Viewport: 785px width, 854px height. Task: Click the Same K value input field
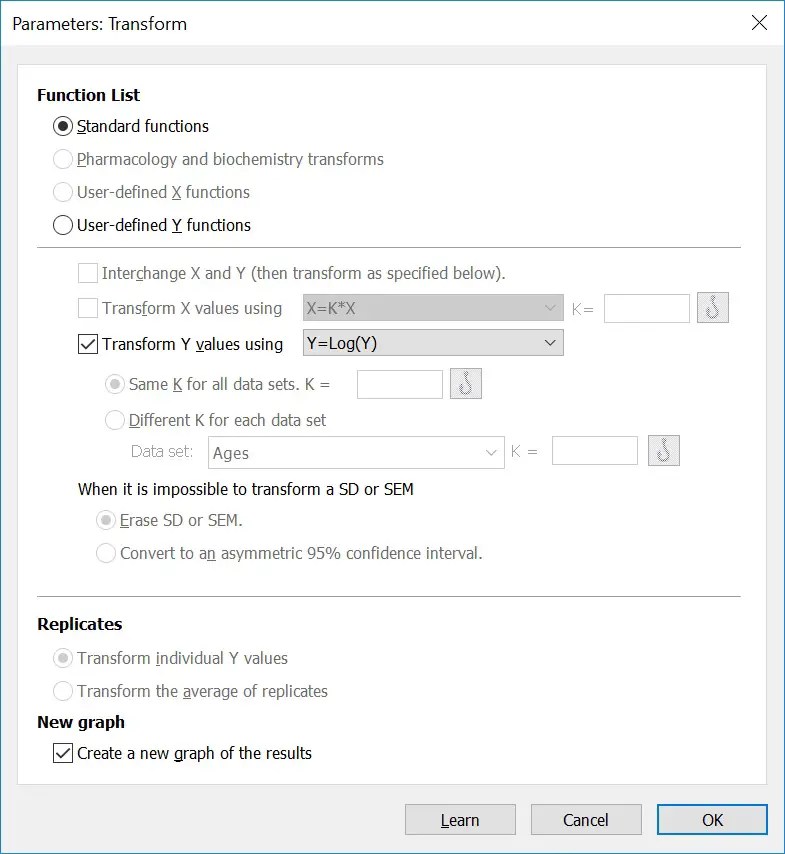(399, 383)
